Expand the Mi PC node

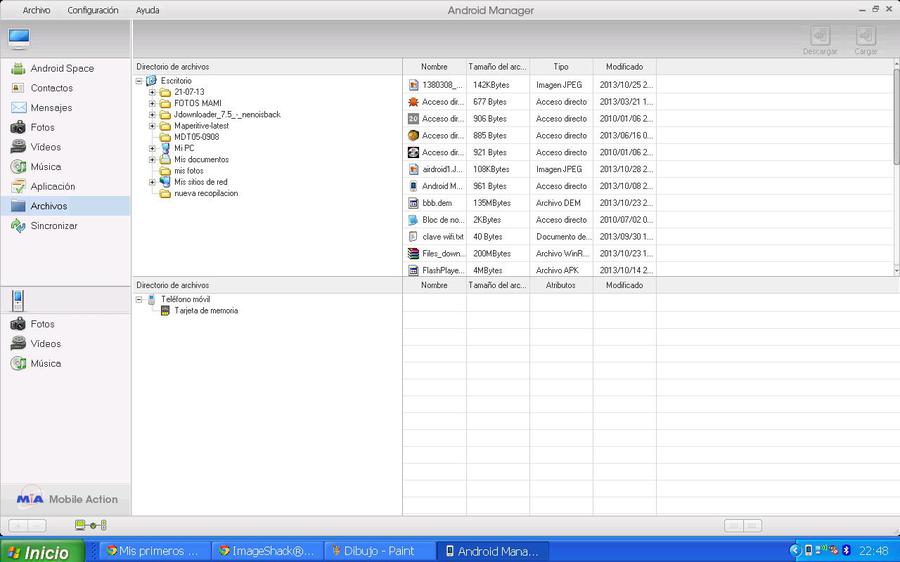click(152, 148)
